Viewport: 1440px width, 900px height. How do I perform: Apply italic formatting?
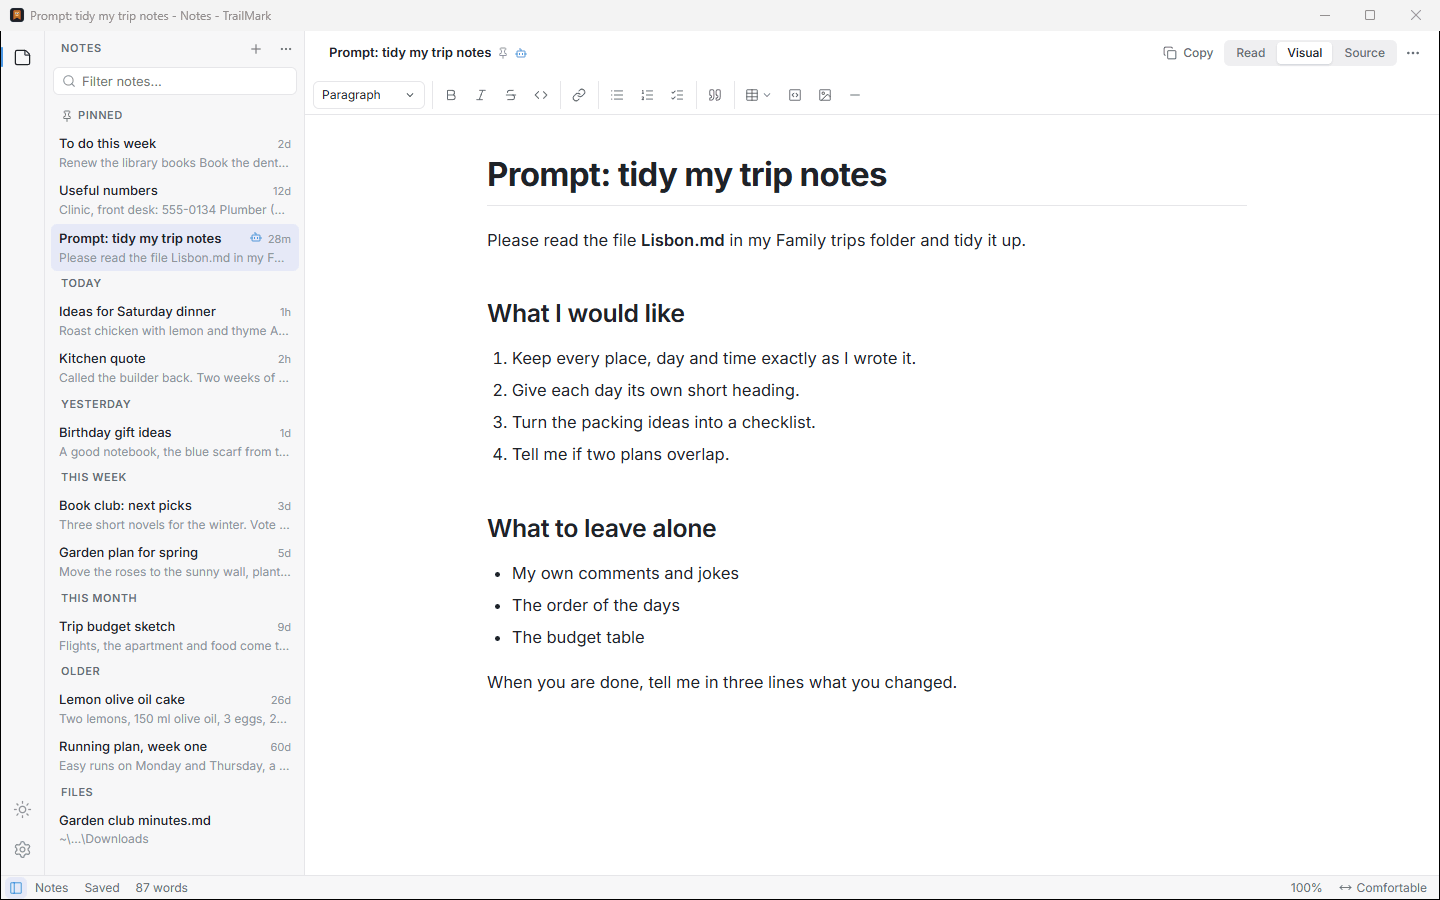pos(481,95)
